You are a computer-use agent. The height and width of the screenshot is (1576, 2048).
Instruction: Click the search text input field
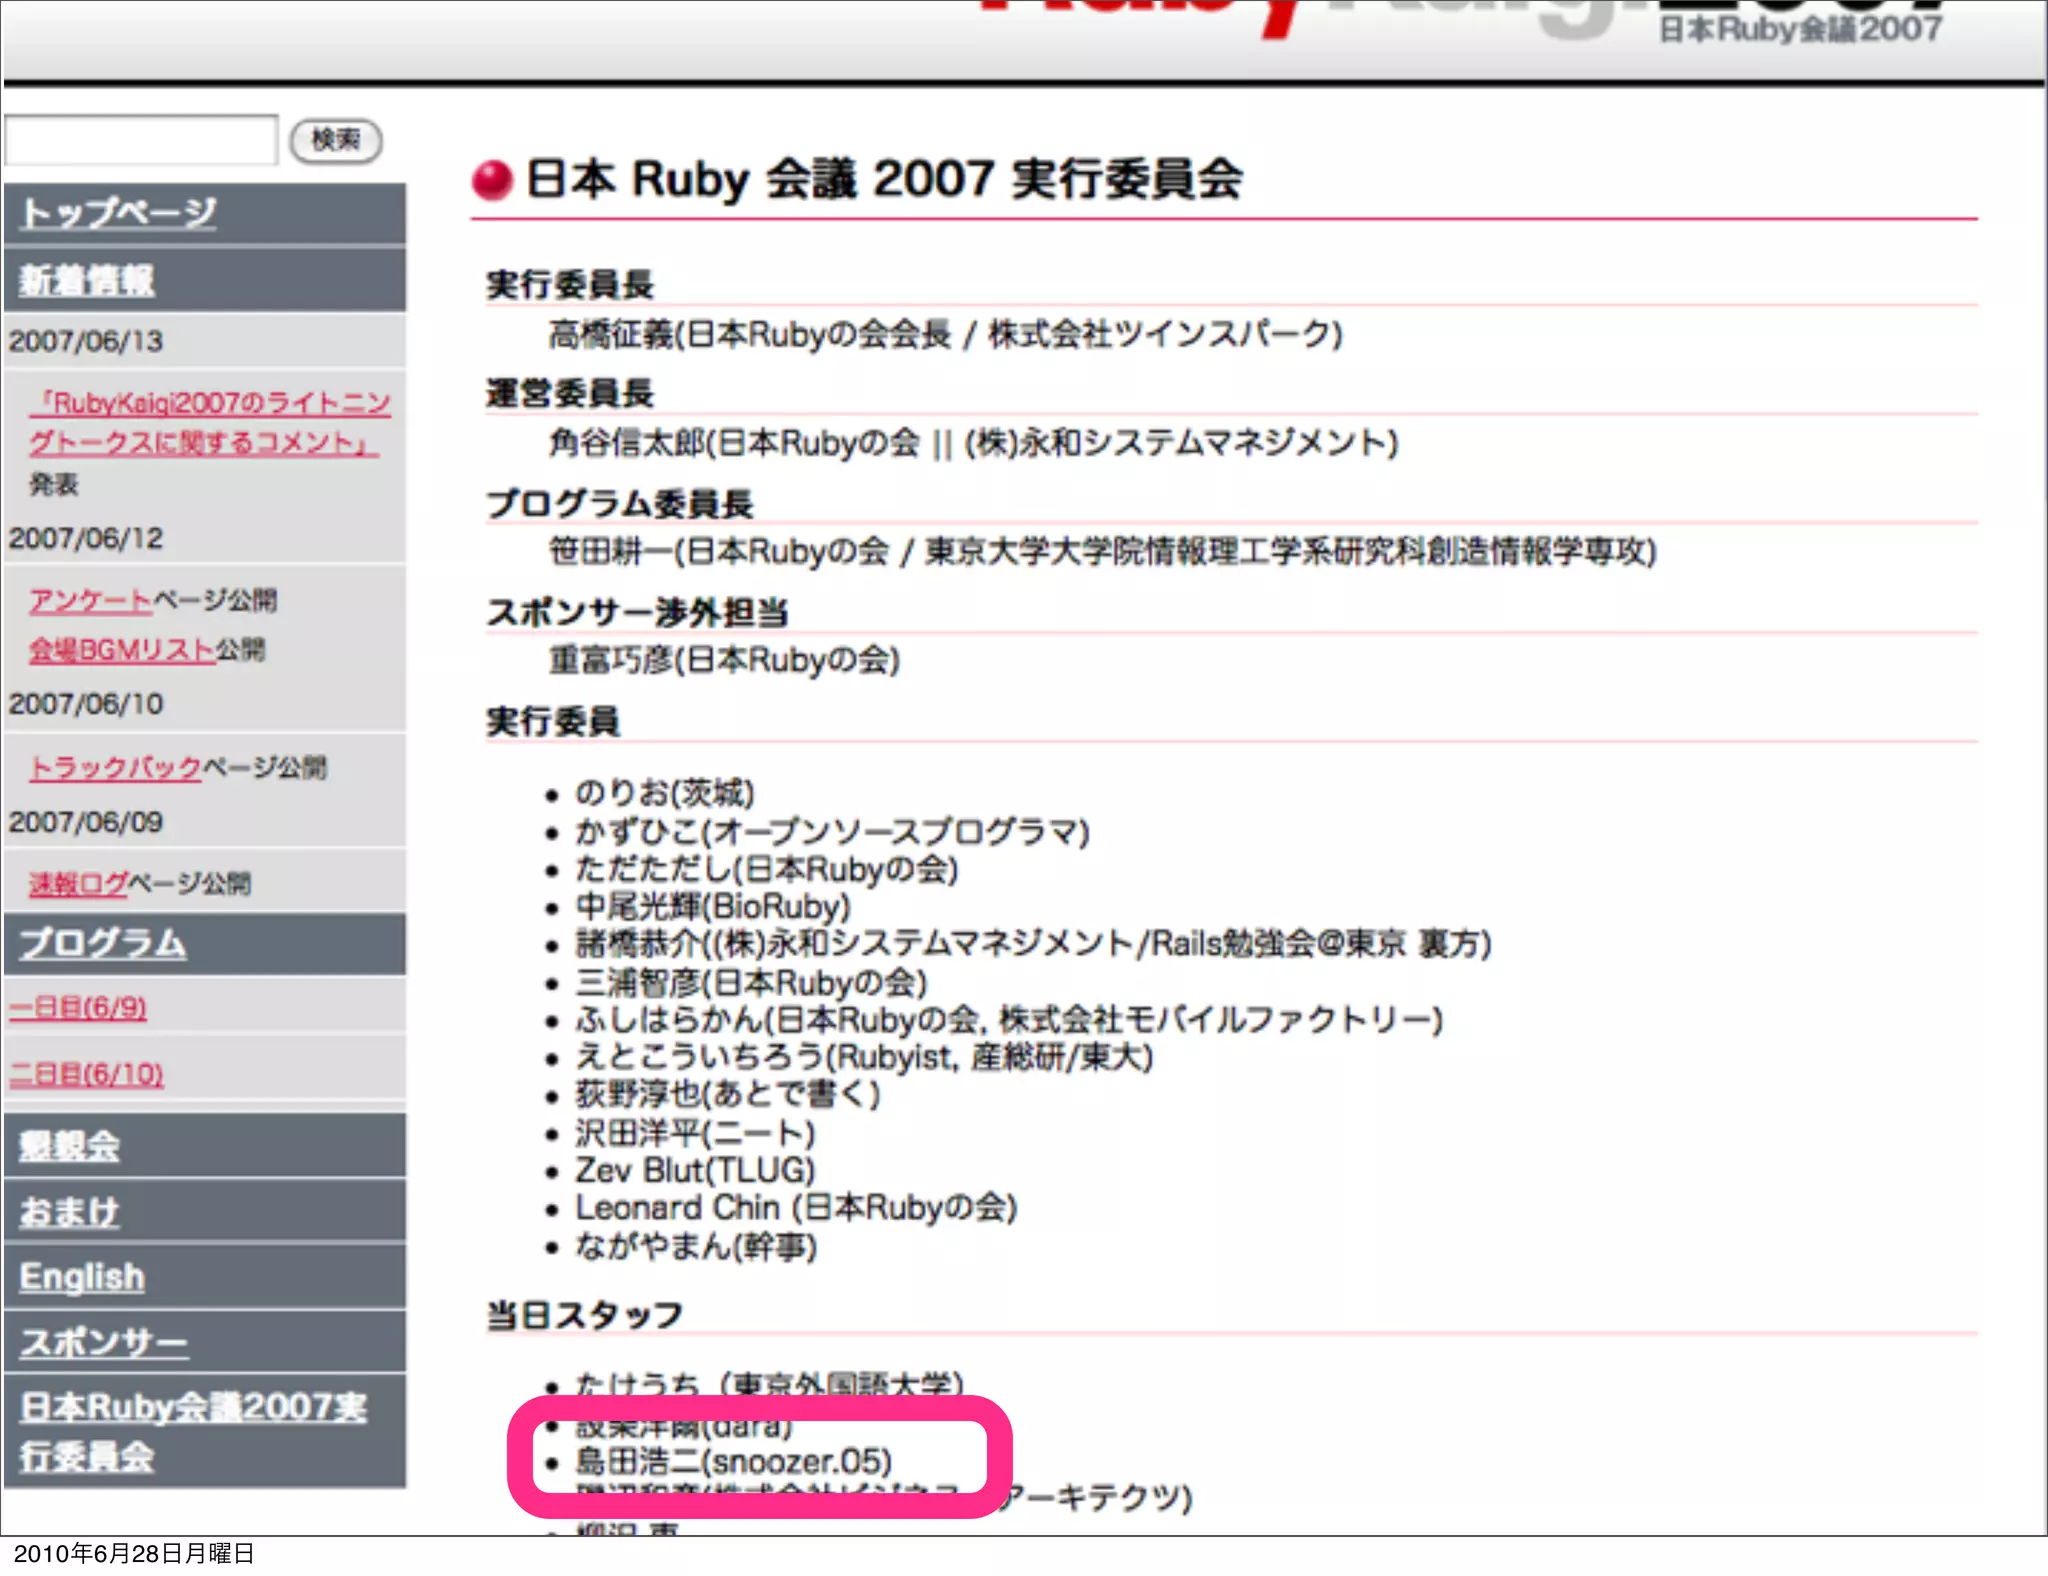[x=141, y=140]
